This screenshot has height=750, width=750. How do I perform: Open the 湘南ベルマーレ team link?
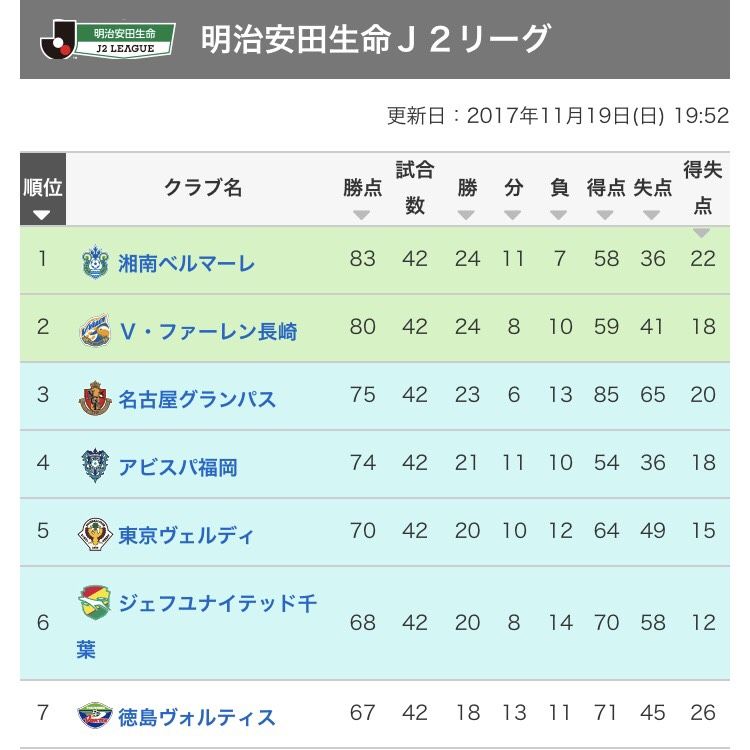point(187,263)
